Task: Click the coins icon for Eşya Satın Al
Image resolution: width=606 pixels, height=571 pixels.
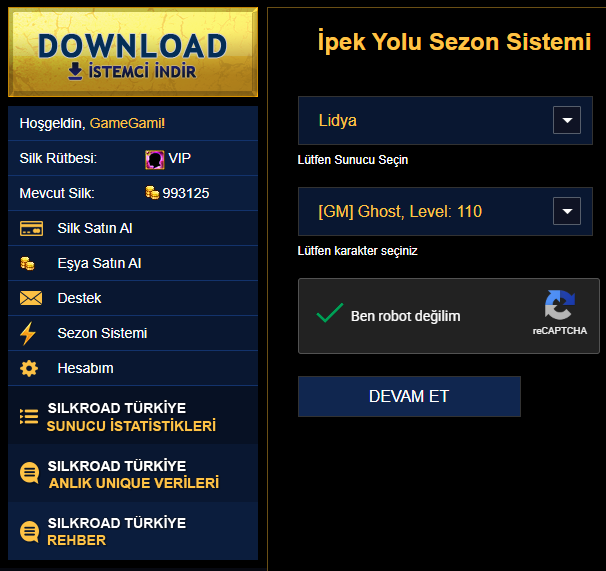Action: tap(27, 264)
